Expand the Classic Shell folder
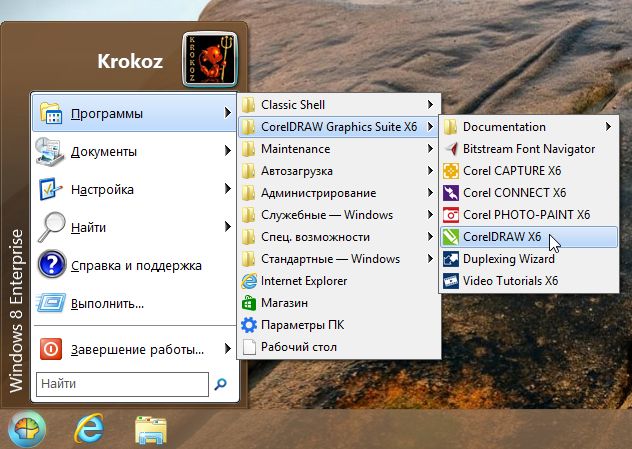The image size is (632, 449). [292, 104]
